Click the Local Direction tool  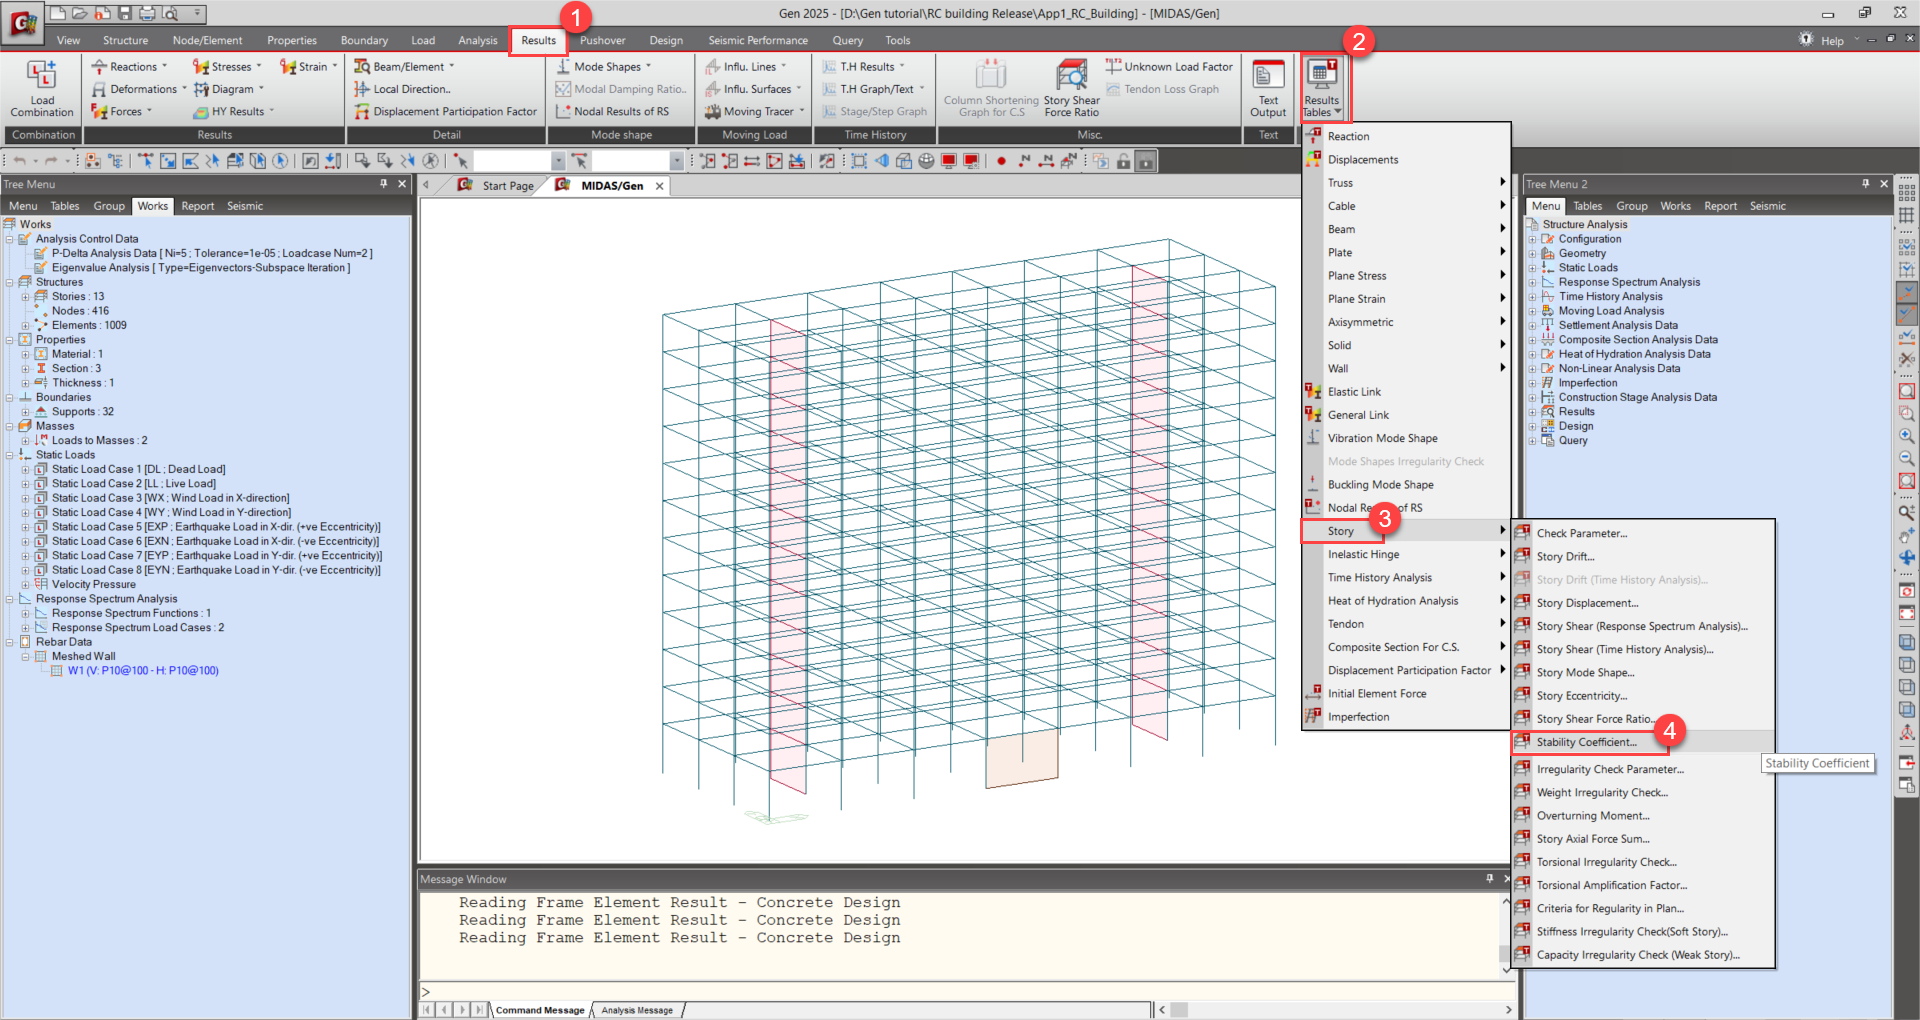[x=403, y=89]
